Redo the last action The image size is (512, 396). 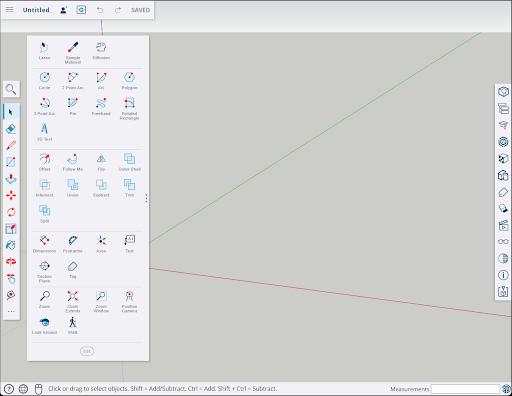tap(118, 10)
